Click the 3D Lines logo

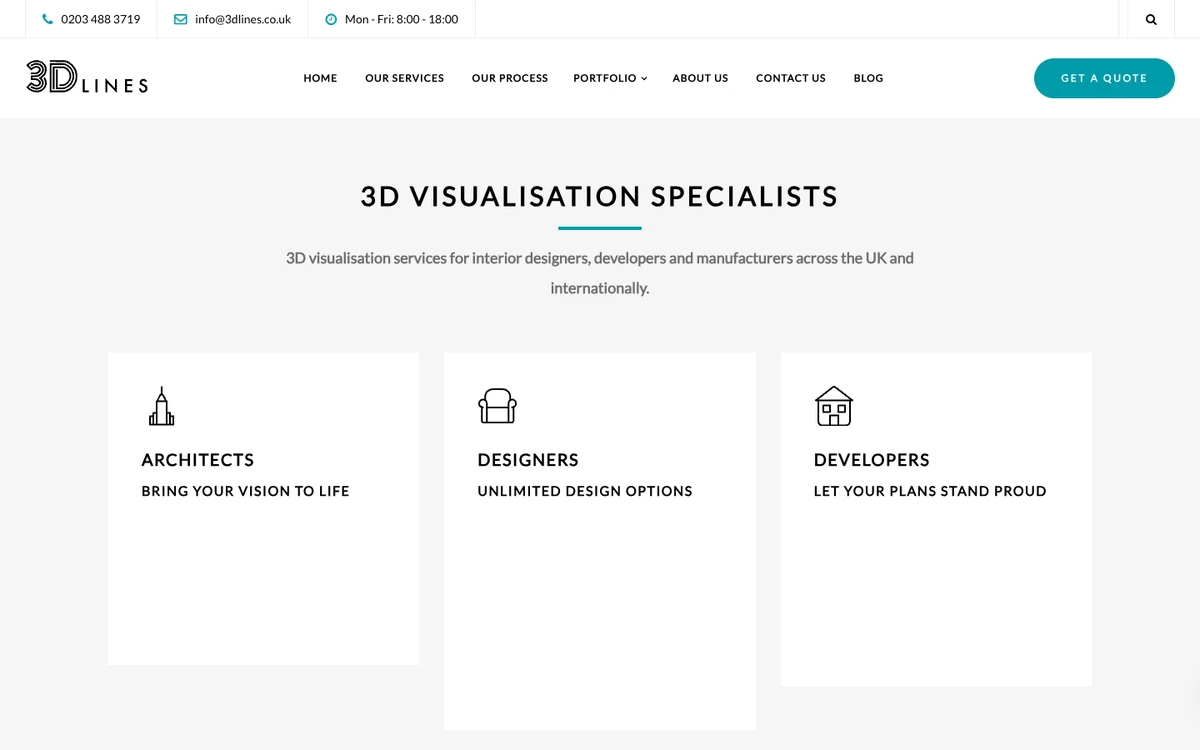tap(87, 77)
